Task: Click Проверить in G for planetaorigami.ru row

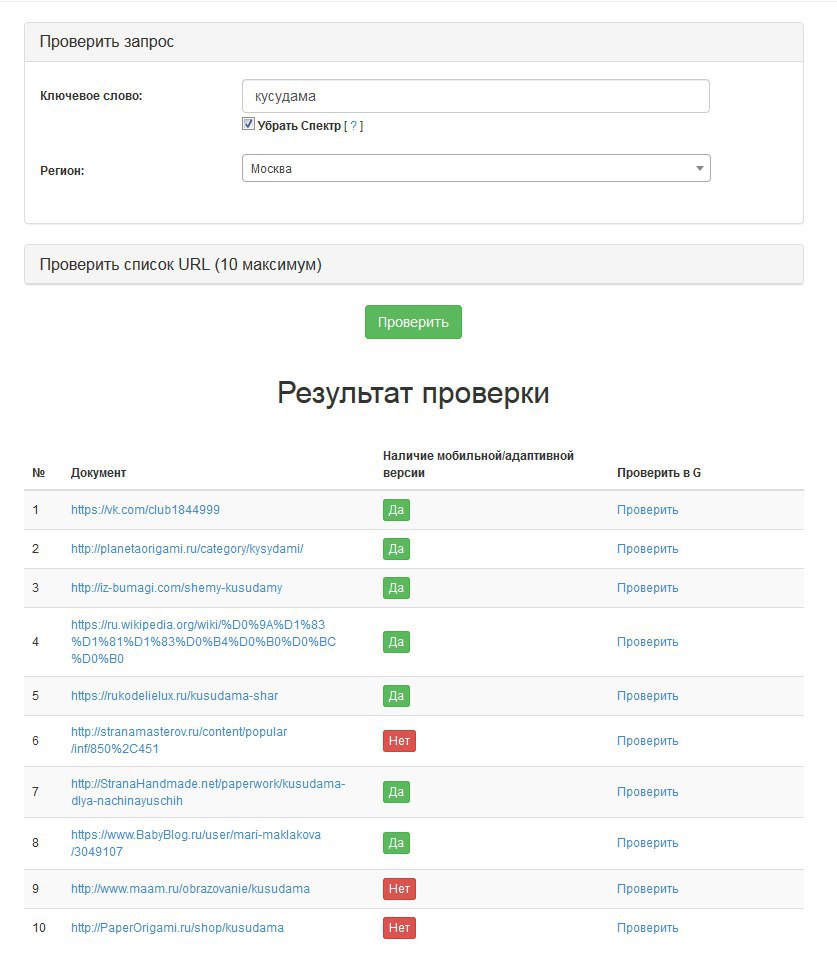Action: tap(648, 549)
